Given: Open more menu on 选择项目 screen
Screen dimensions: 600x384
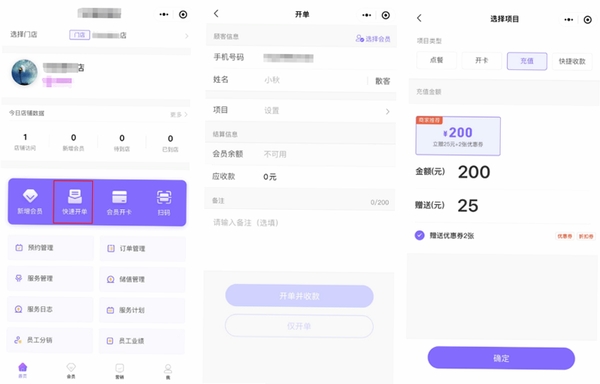Looking at the screenshot, I should coord(569,20).
